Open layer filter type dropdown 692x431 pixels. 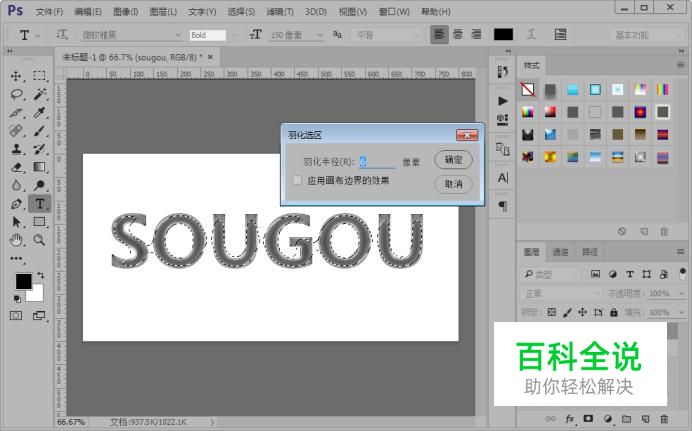551,274
